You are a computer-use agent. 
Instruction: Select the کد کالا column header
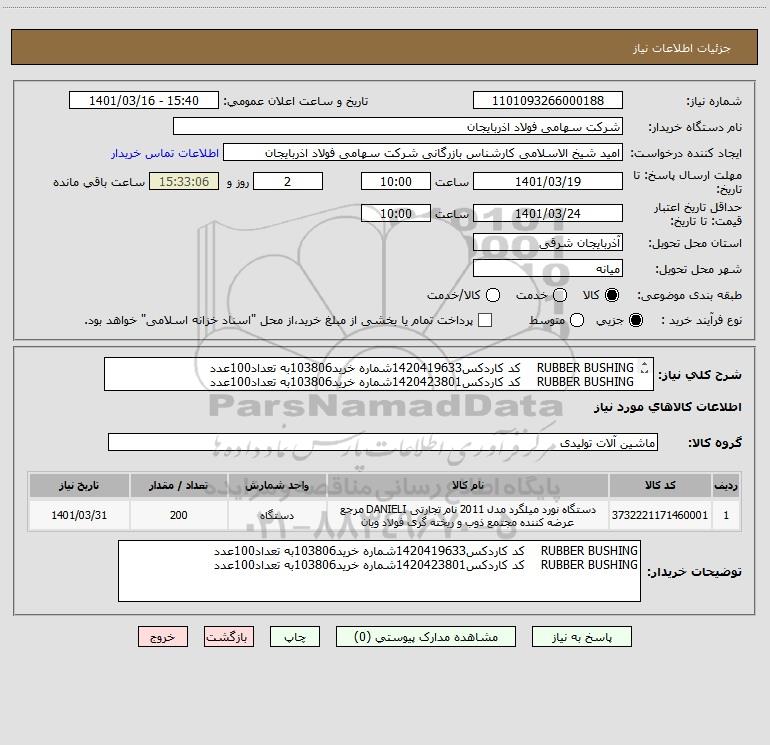click(x=660, y=486)
